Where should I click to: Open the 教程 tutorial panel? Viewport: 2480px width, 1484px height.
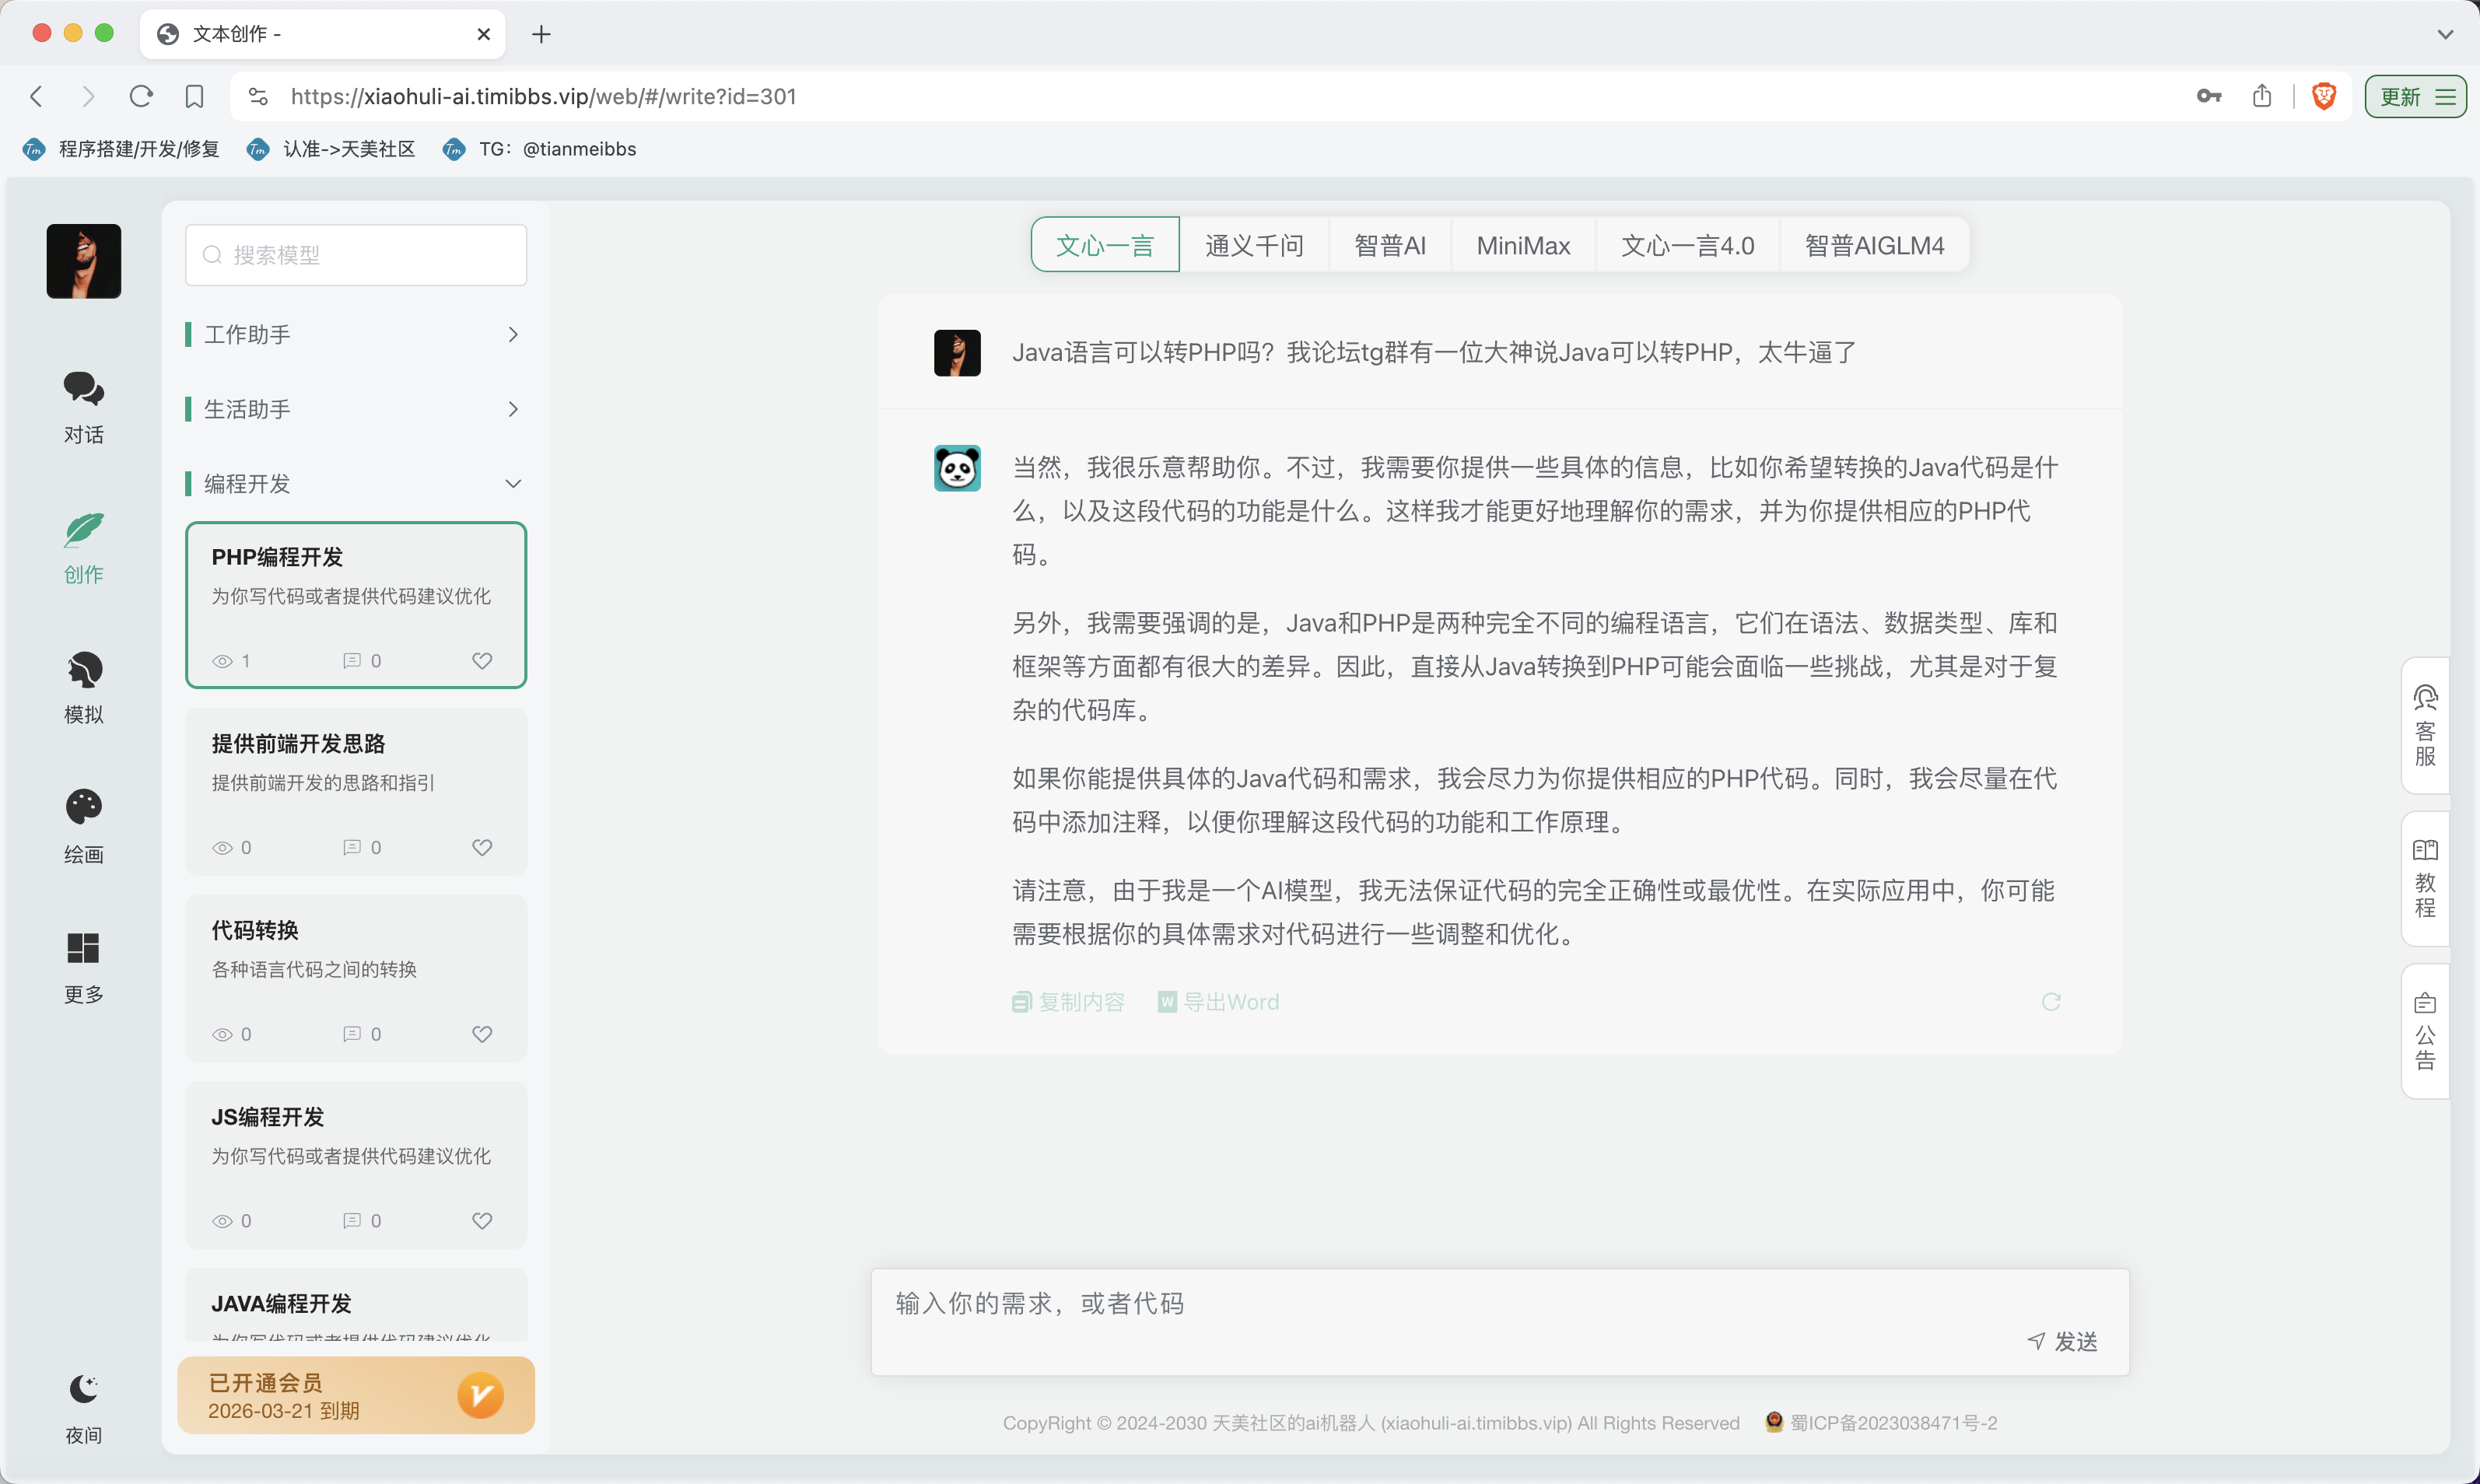point(2425,878)
